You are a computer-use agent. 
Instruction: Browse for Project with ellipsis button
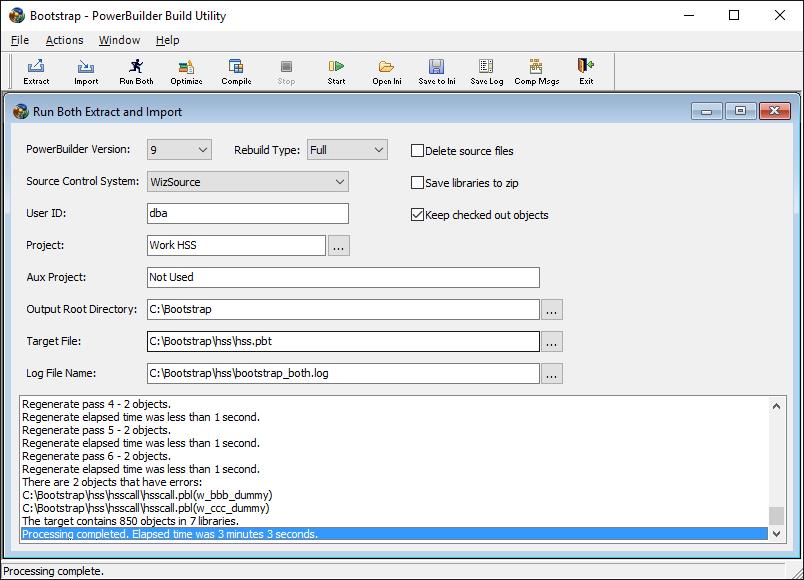(338, 246)
